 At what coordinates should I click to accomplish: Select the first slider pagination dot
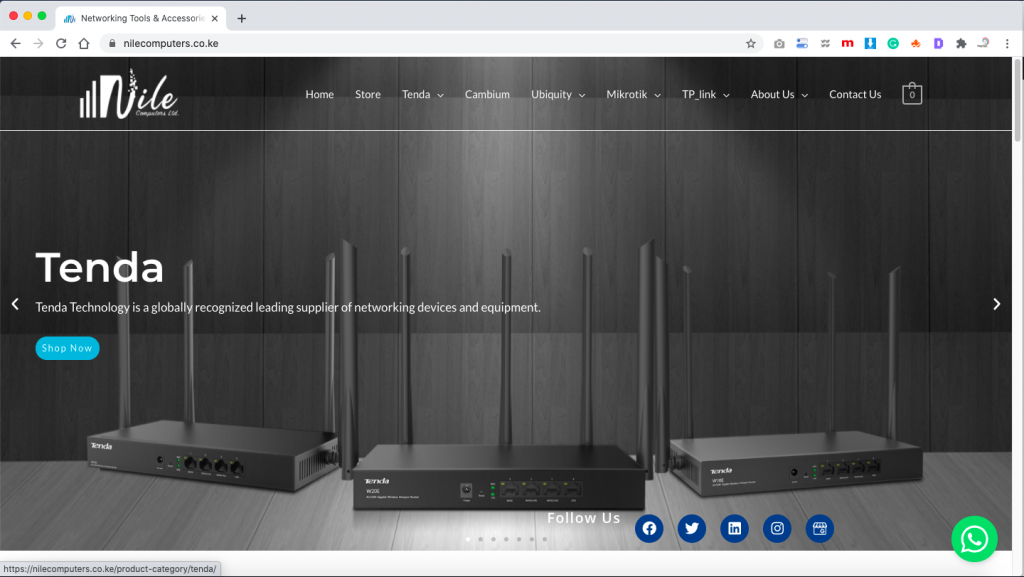(x=468, y=539)
